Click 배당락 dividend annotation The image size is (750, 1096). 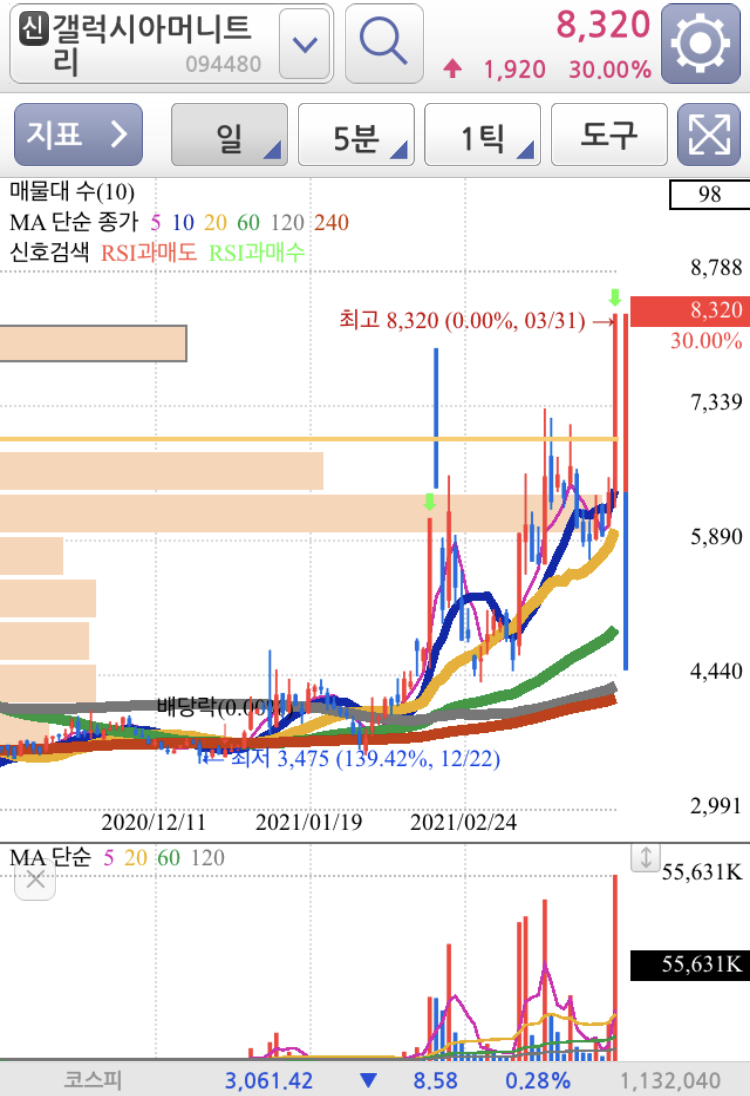pyautogui.click(x=224, y=707)
